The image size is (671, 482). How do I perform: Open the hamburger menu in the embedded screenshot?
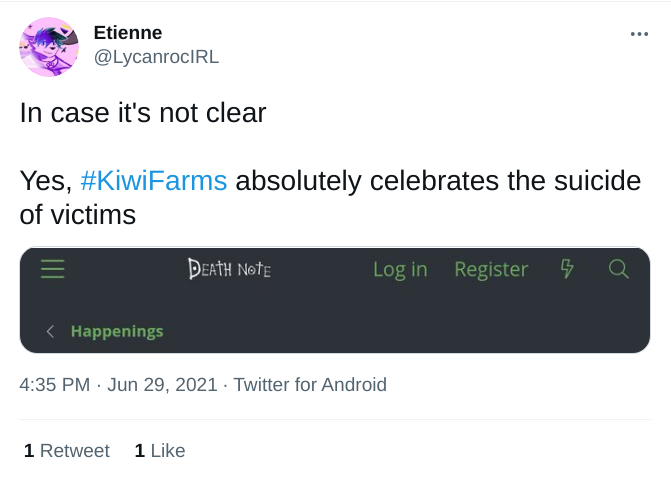click(53, 269)
